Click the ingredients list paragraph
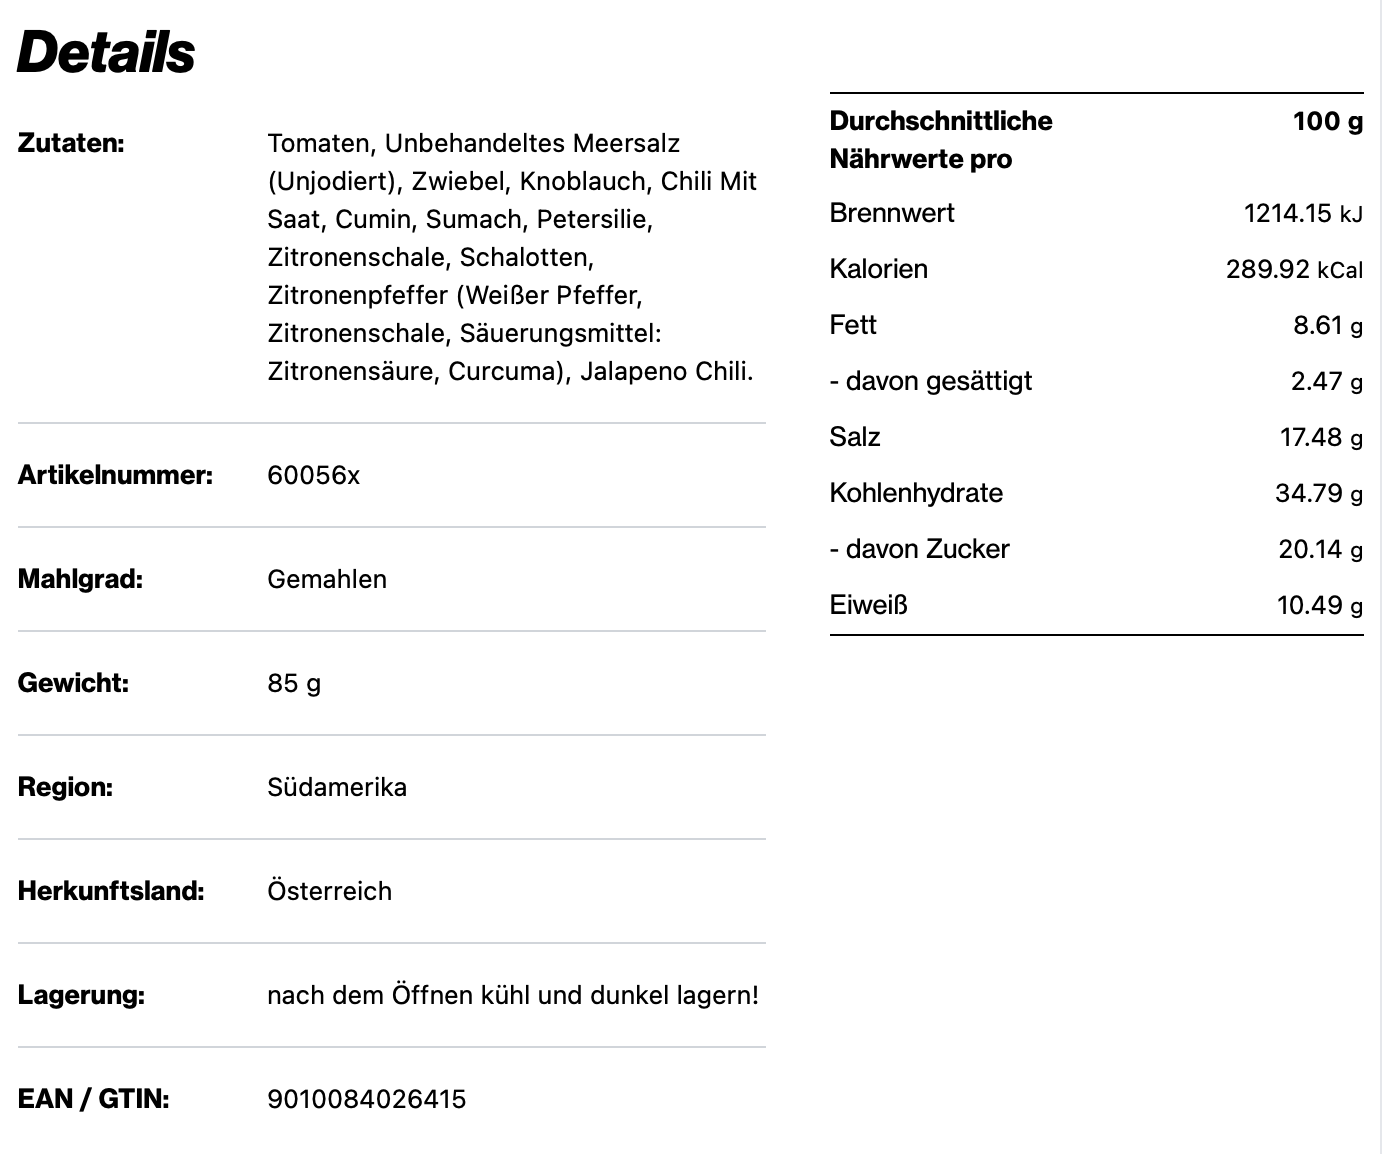The image size is (1382, 1154). 512,257
